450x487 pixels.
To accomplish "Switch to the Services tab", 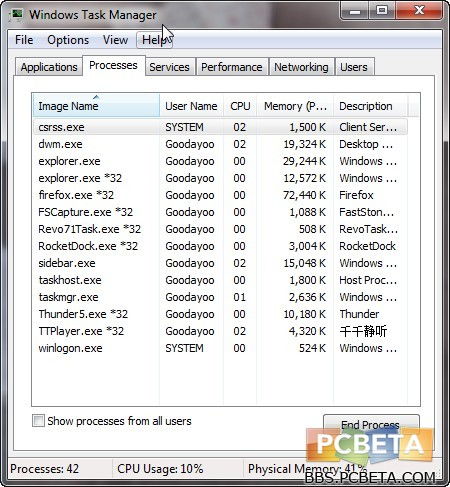I will pos(169,67).
